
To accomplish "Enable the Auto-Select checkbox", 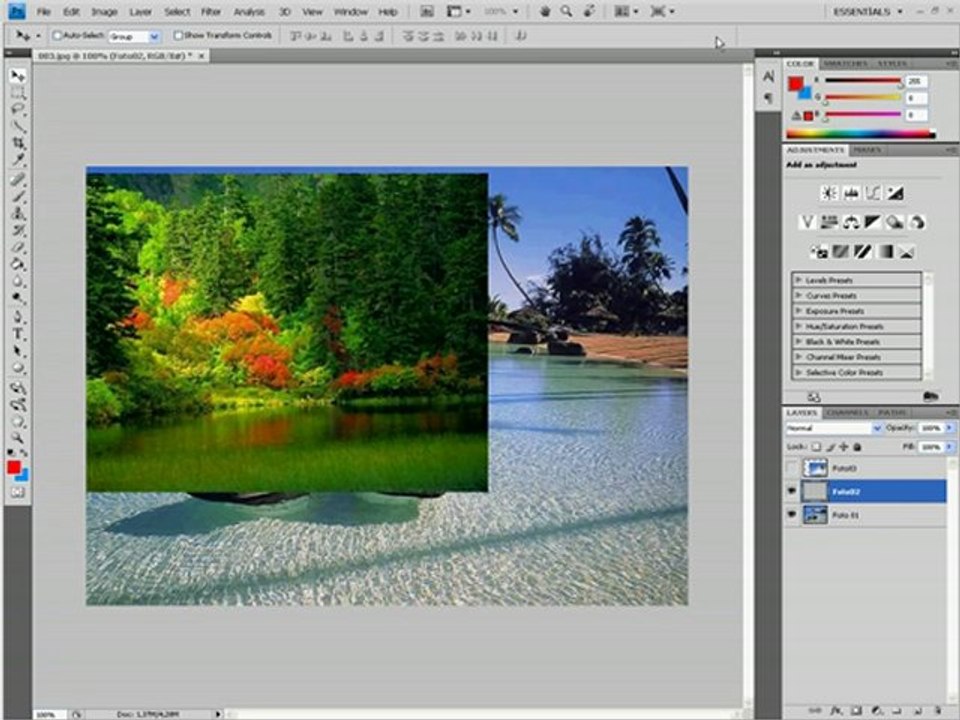I will click(x=57, y=36).
